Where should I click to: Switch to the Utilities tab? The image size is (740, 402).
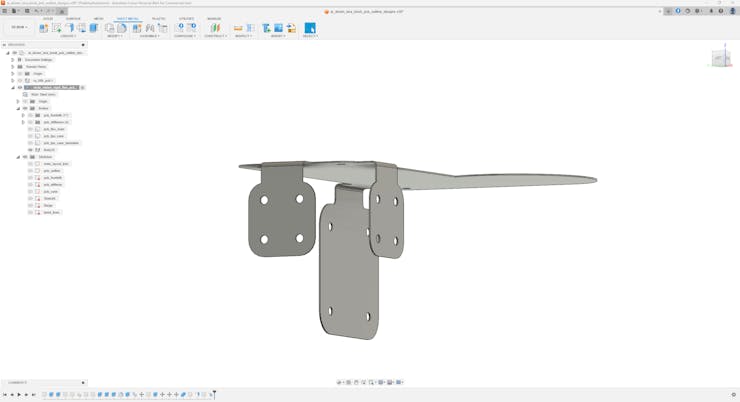(186, 18)
